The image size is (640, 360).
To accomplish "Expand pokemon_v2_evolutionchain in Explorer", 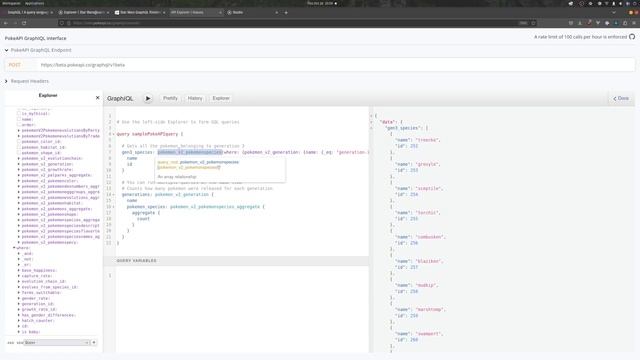I will coord(19,158).
